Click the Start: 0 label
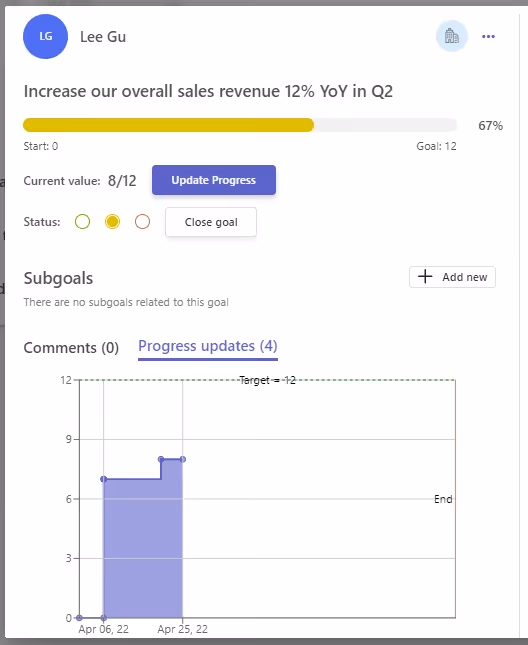Viewport: 528px width, 645px height. click(41, 146)
